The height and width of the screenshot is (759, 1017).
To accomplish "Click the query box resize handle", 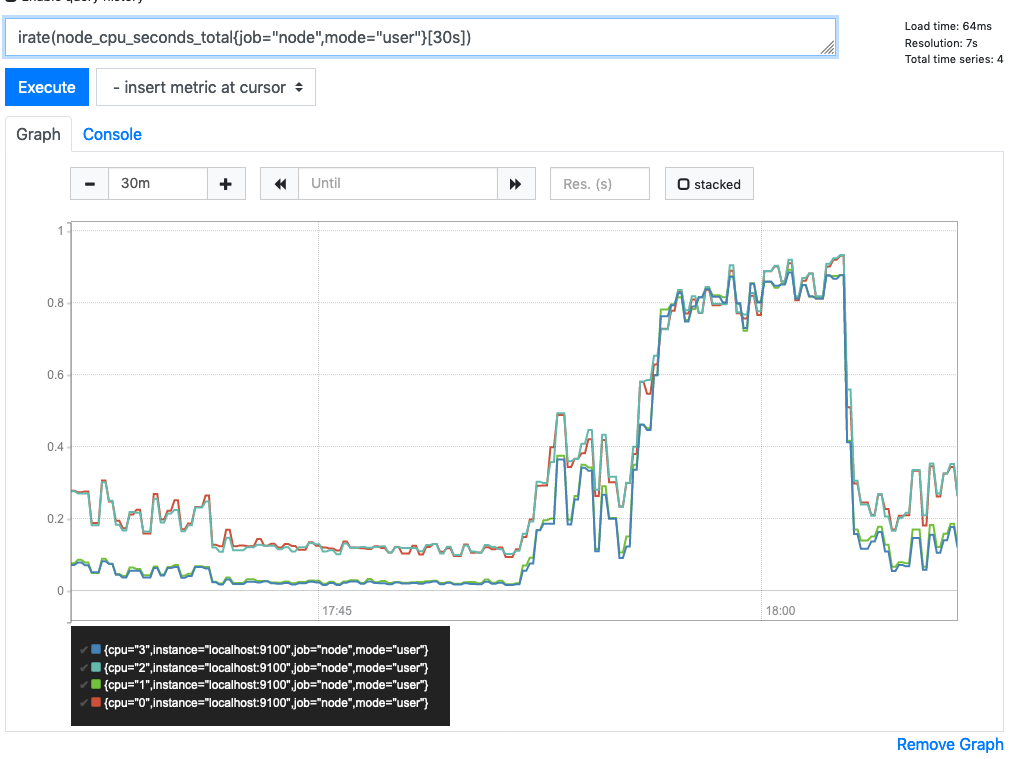I will pyautogui.click(x=827, y=47).
